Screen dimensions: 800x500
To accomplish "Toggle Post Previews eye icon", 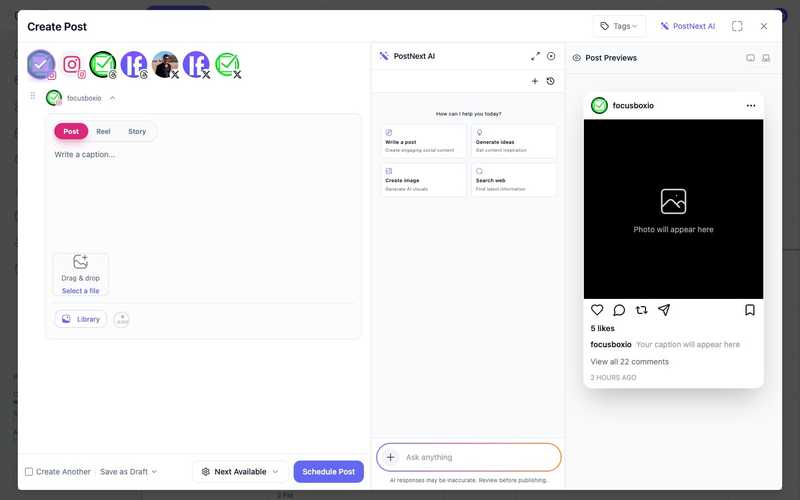I will (577, 58).
